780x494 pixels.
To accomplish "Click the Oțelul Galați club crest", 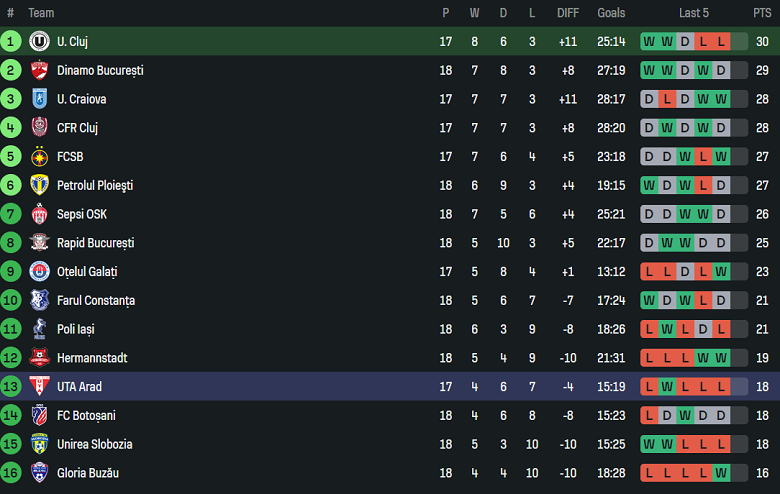I will coord(40,272).
